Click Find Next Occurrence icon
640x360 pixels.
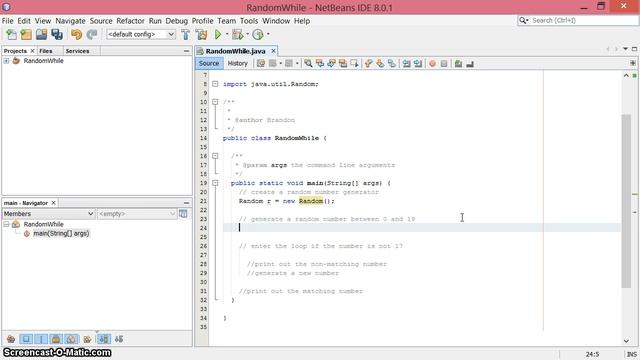tap(331, 64)
